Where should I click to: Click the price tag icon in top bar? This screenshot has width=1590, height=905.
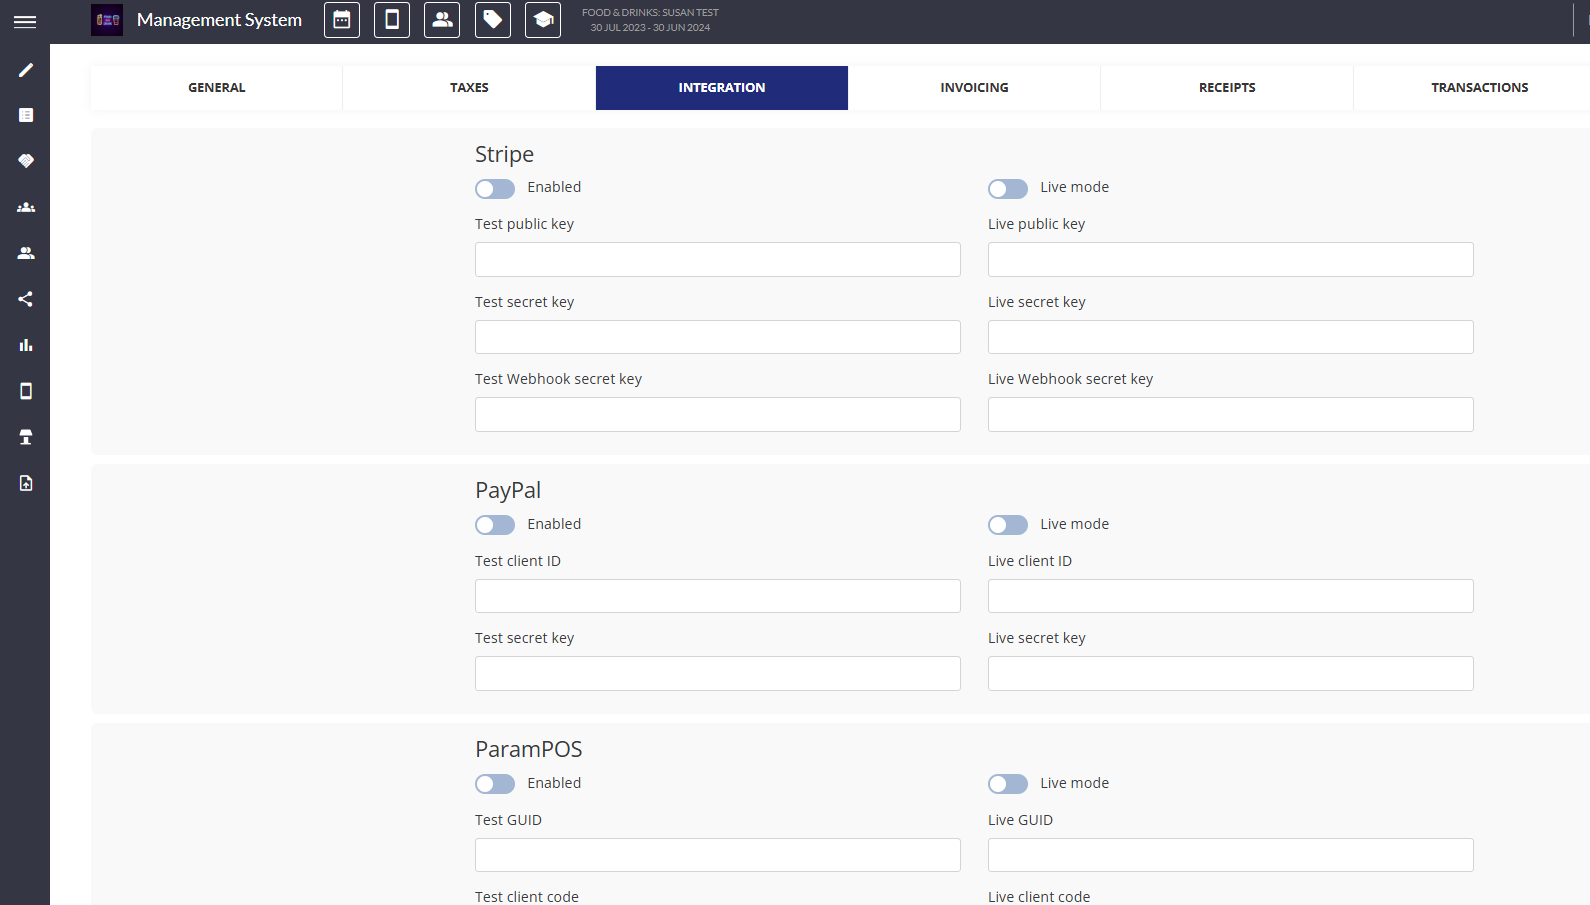coord(492,20)
